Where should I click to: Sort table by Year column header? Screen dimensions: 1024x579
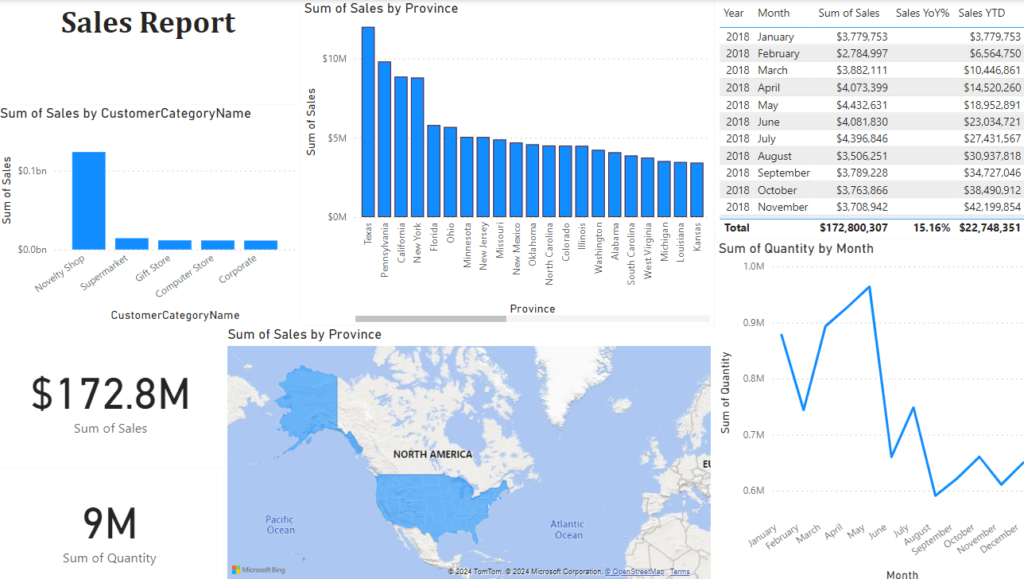pyautogui.click(x=733, y=13)
